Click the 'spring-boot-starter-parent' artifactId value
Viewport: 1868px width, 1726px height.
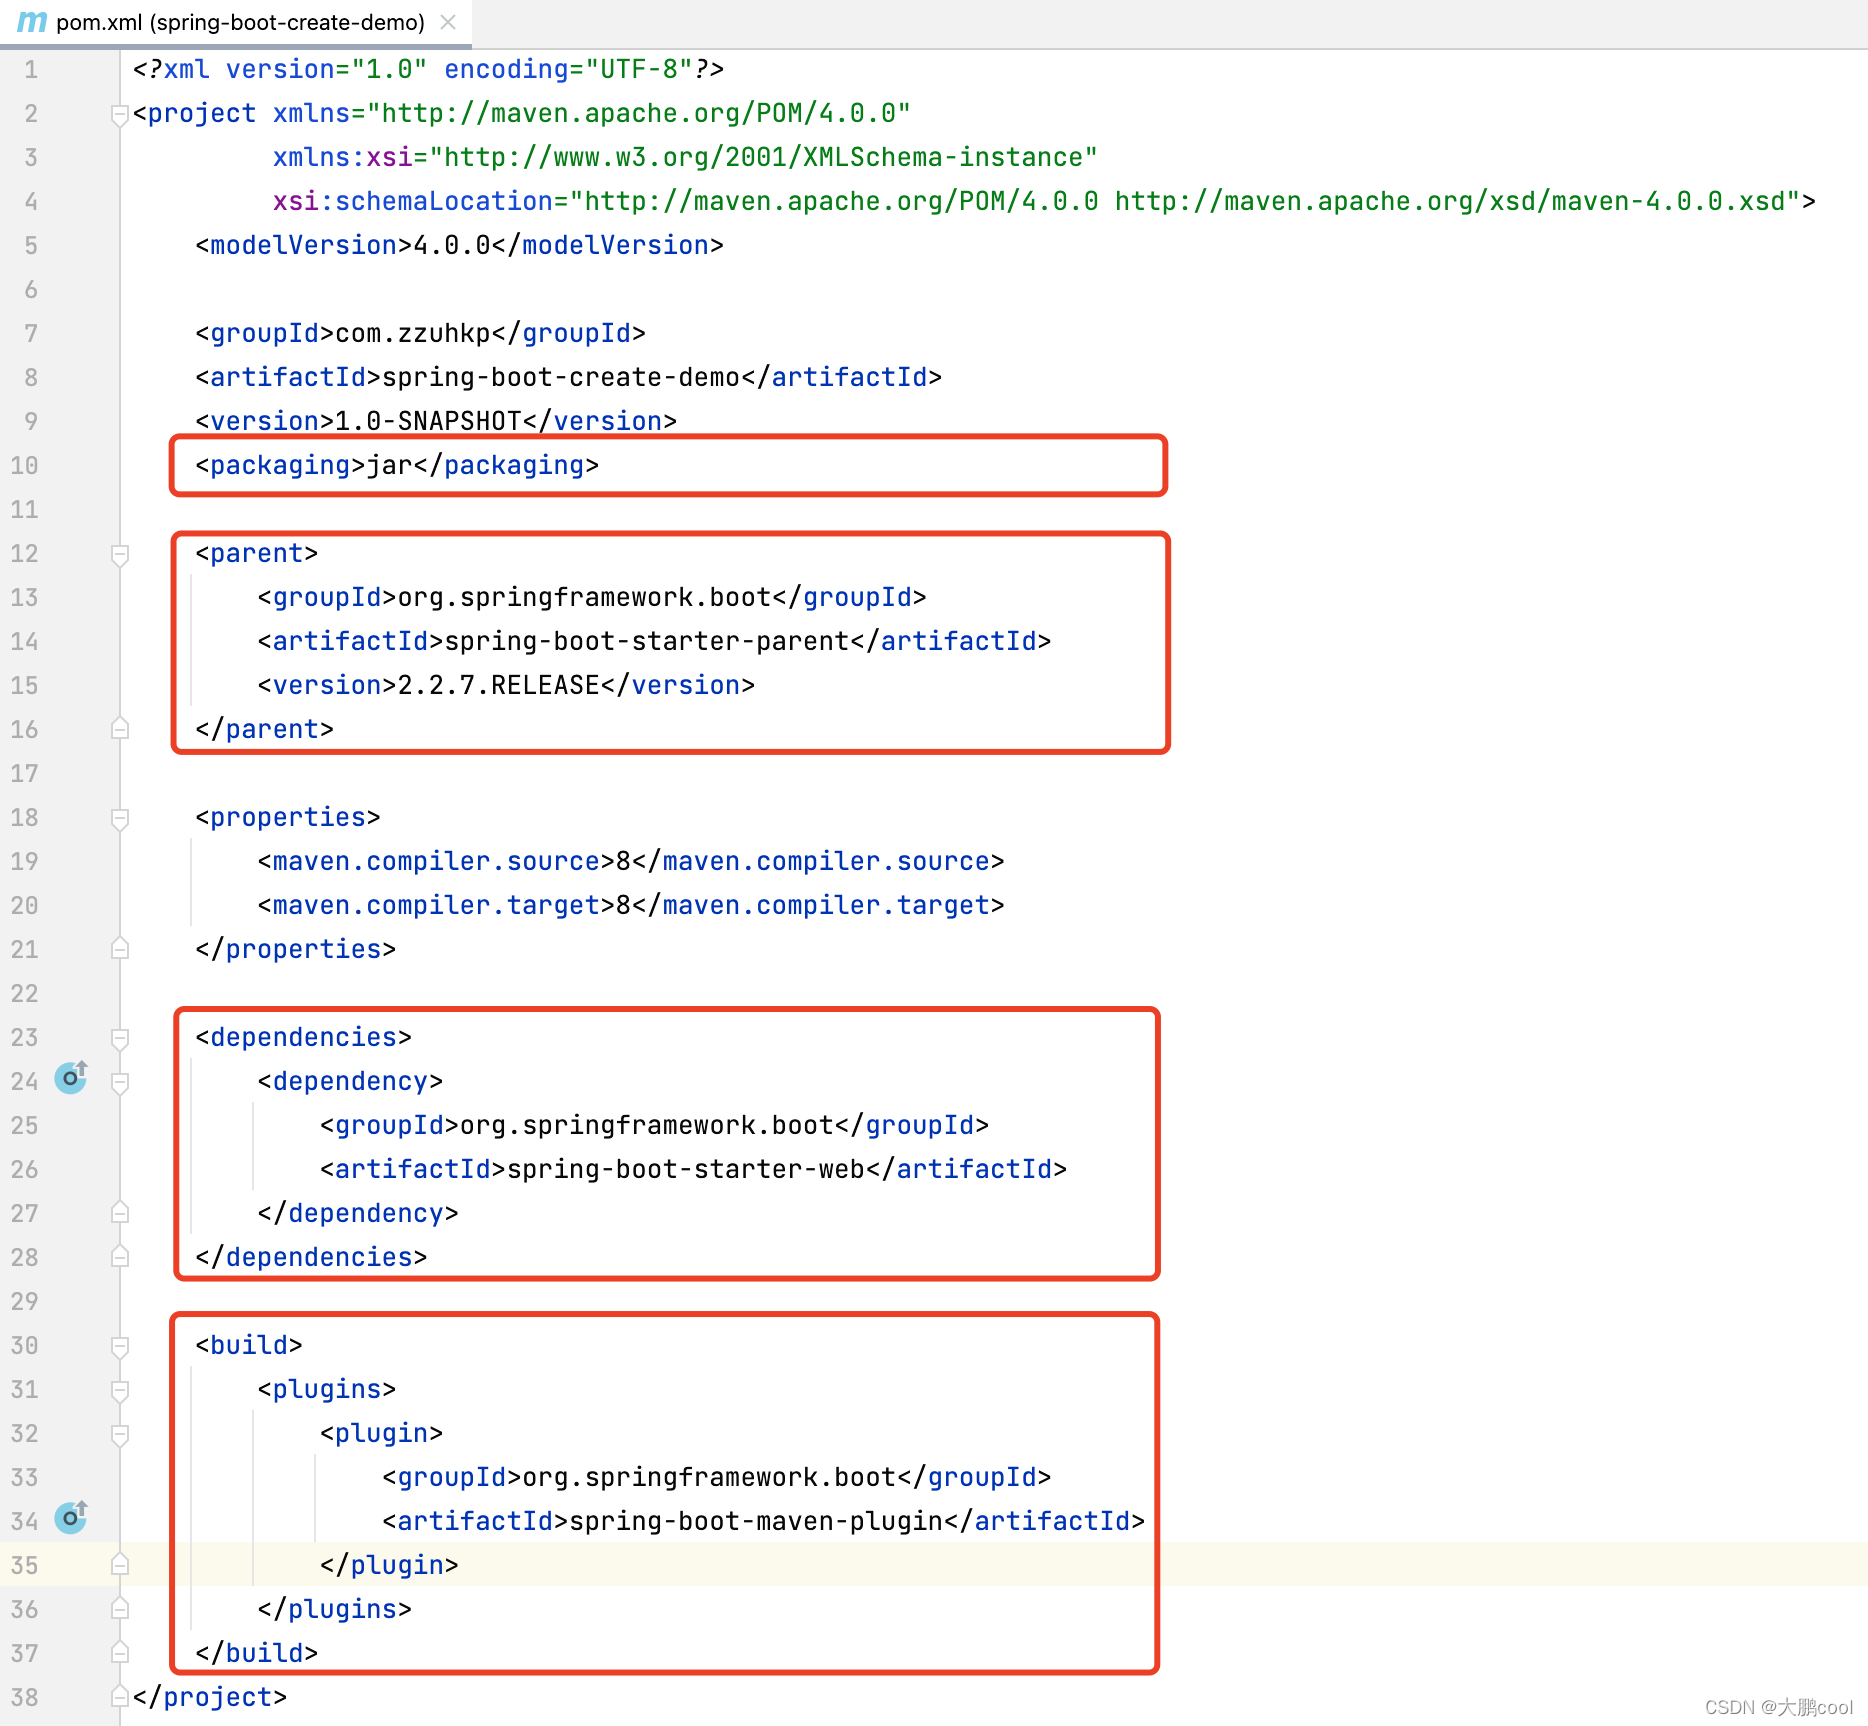(647, 642)
